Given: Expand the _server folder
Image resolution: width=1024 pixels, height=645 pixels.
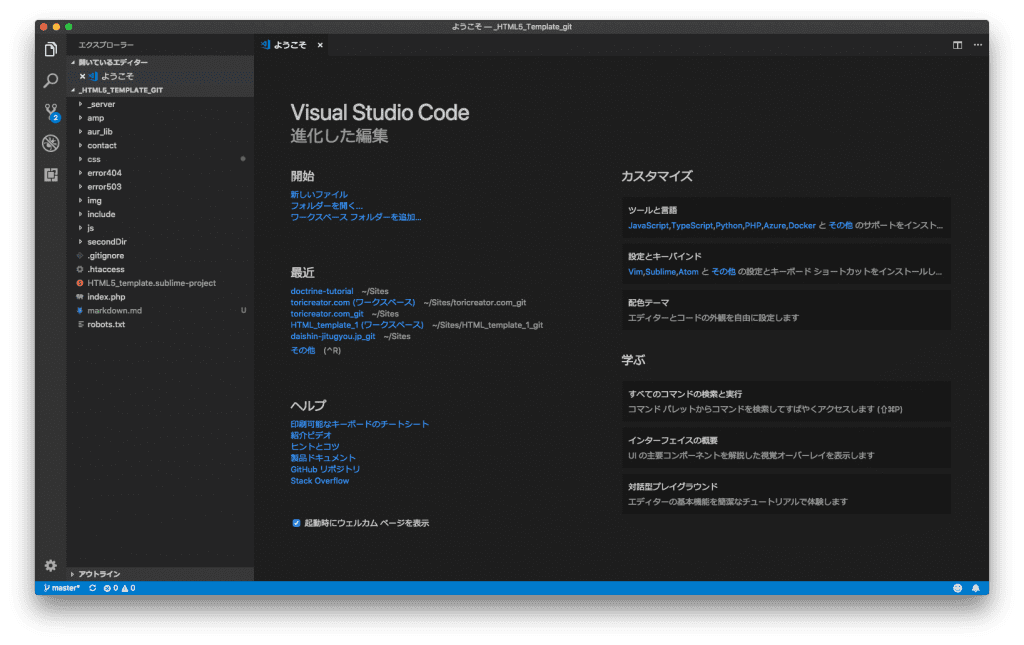Looking at the screenshot, I should 101,104.
